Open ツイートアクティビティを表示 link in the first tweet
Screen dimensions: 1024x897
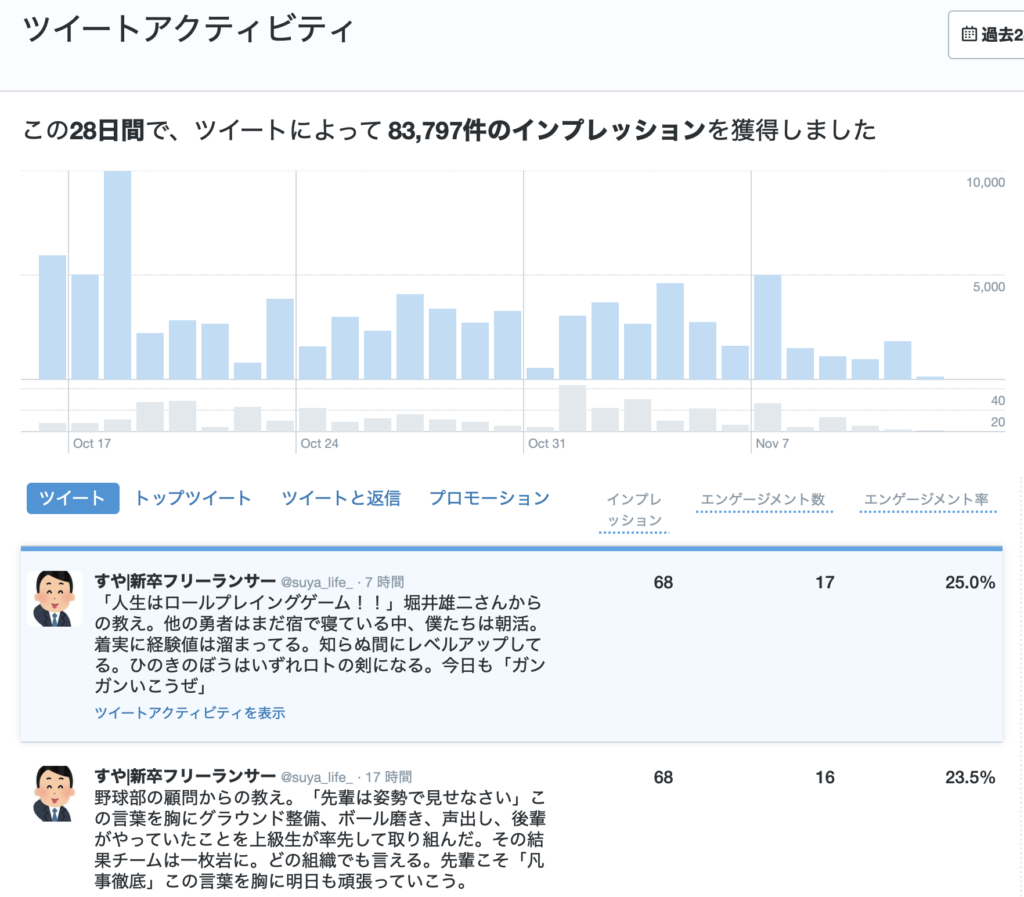[x=190, y=713]
